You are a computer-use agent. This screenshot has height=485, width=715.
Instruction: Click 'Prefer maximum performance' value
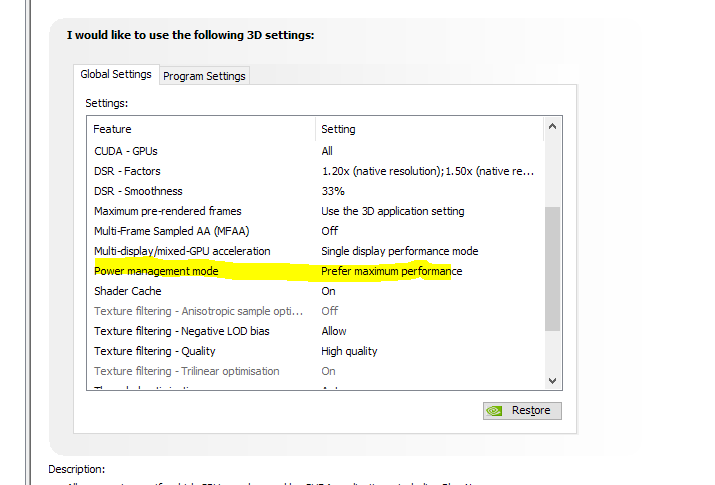[x=392, y=272]
